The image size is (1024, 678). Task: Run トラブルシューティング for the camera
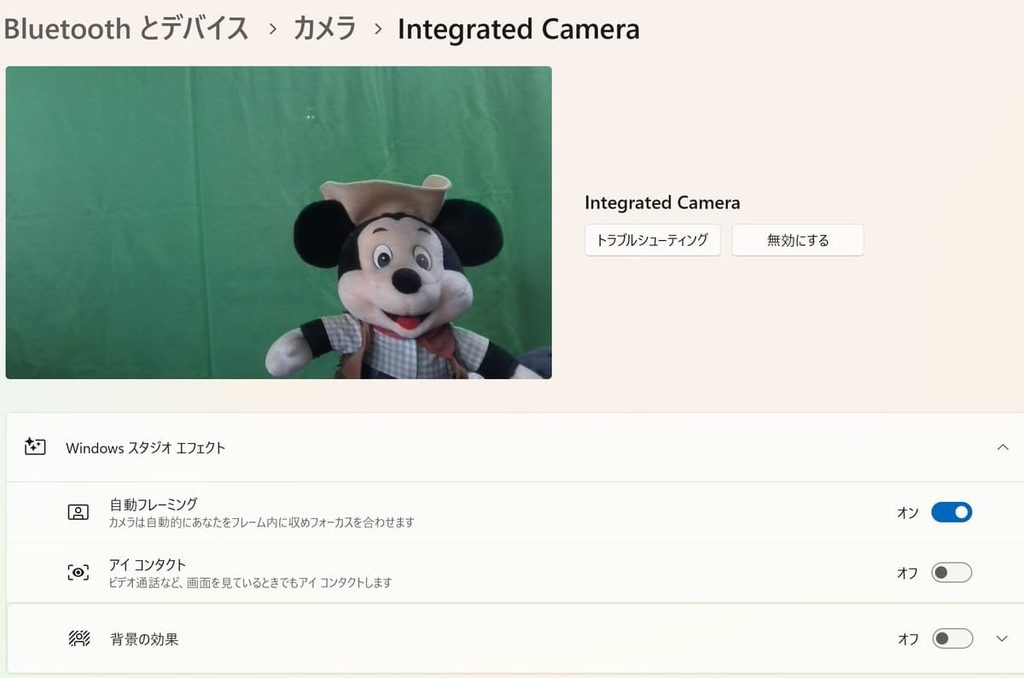tap(652, 240)
